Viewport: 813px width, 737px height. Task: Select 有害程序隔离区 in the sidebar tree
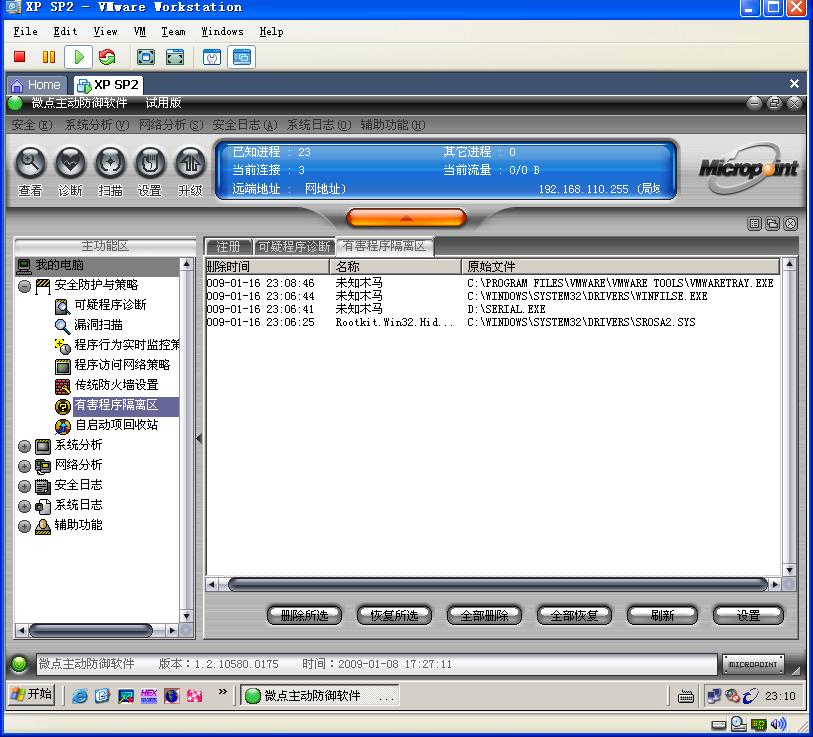tap(116, 405)
